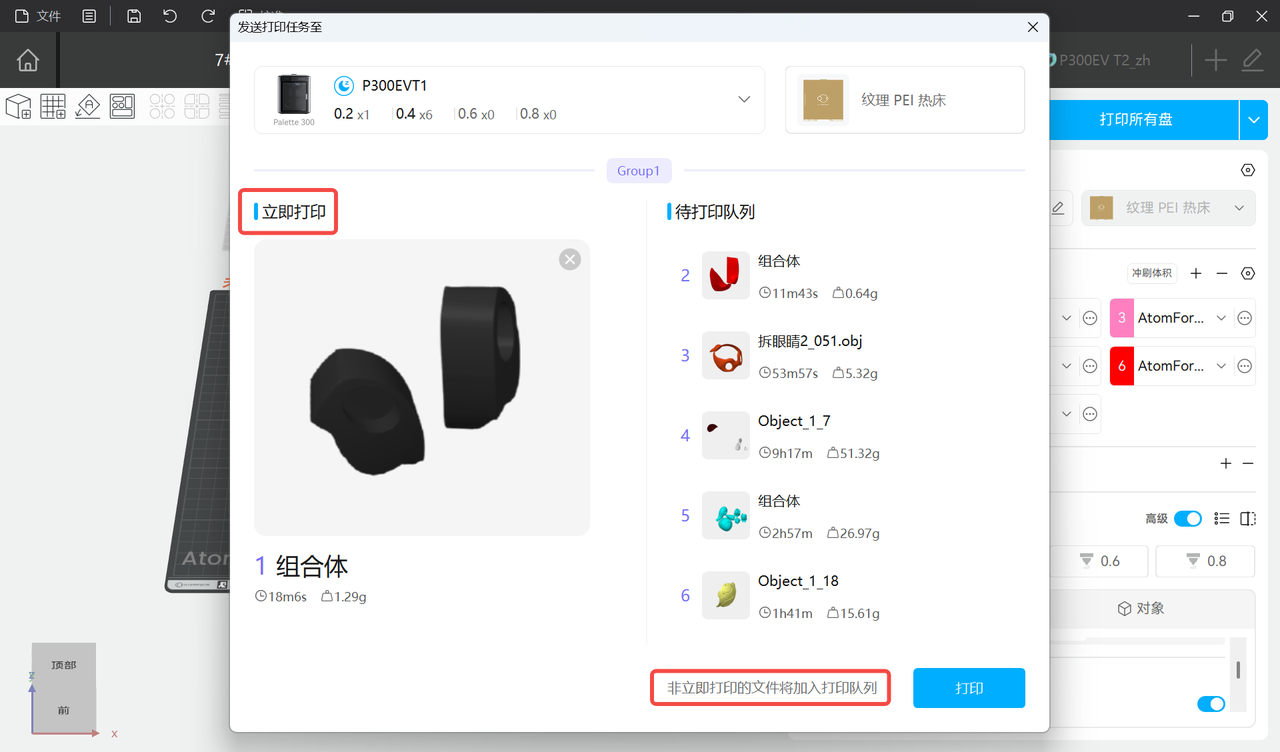The image size is (1280, 752).
Task: Click the 打印所有盘 button
Action: pos(1136,120)
